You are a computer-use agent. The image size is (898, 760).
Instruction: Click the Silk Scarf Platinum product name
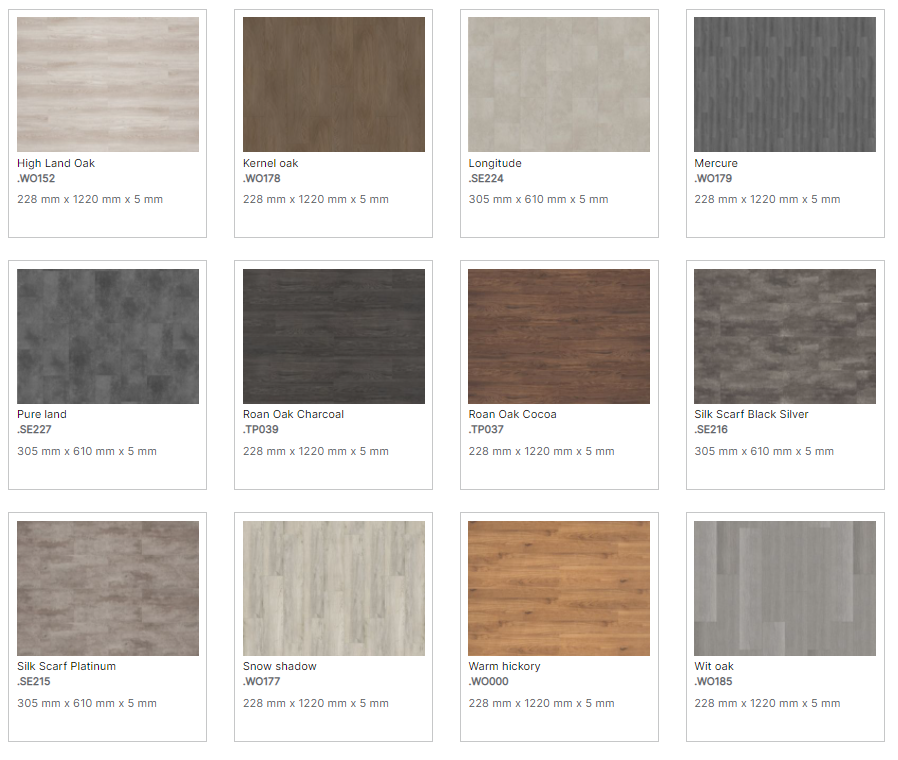point(66,666)
